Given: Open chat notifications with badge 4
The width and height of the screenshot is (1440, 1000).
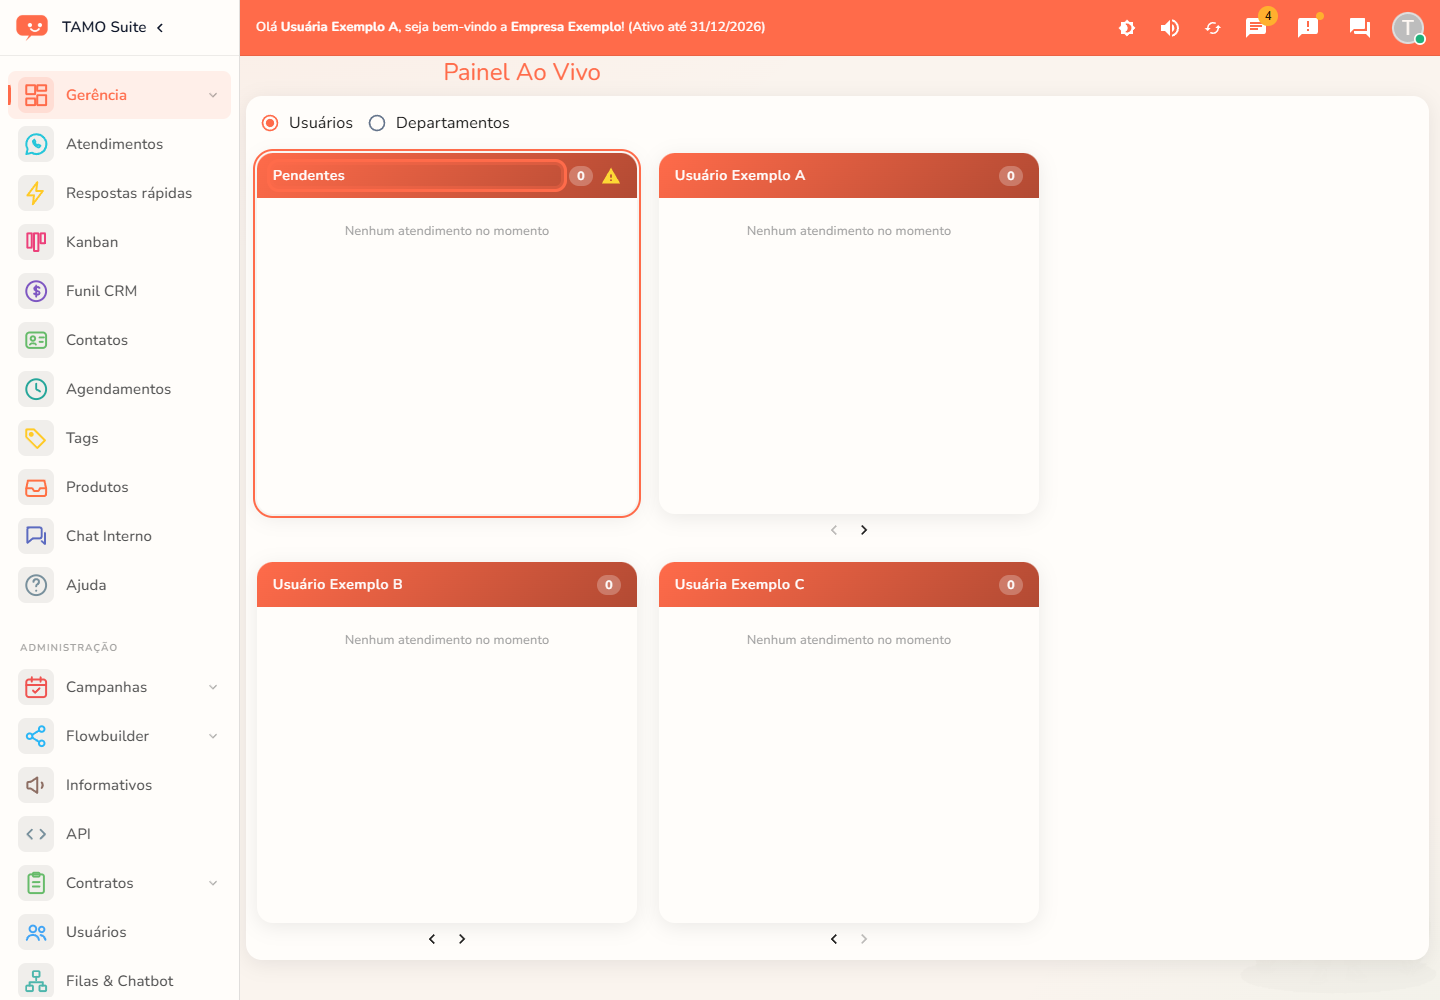Looking at the screenshot, I should (1256, 27).
